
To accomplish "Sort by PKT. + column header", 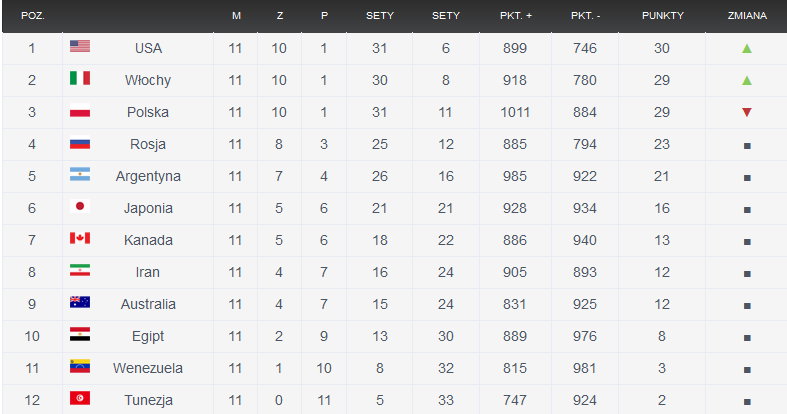I will pos(515,16).
